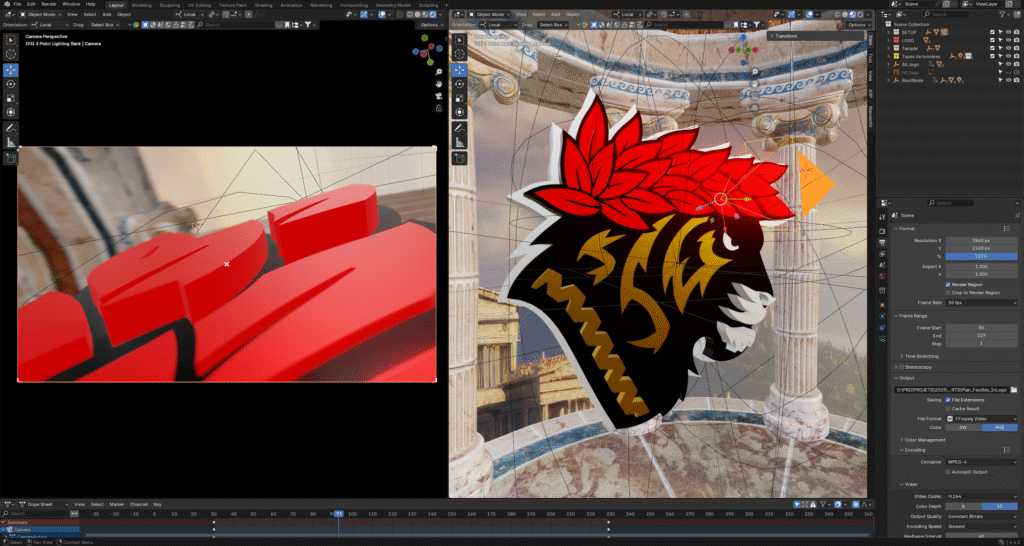This screenshot has width=1024, height=546.
Task: Toggle camera view icon in left viewport
Action: (x=439, y=95)
